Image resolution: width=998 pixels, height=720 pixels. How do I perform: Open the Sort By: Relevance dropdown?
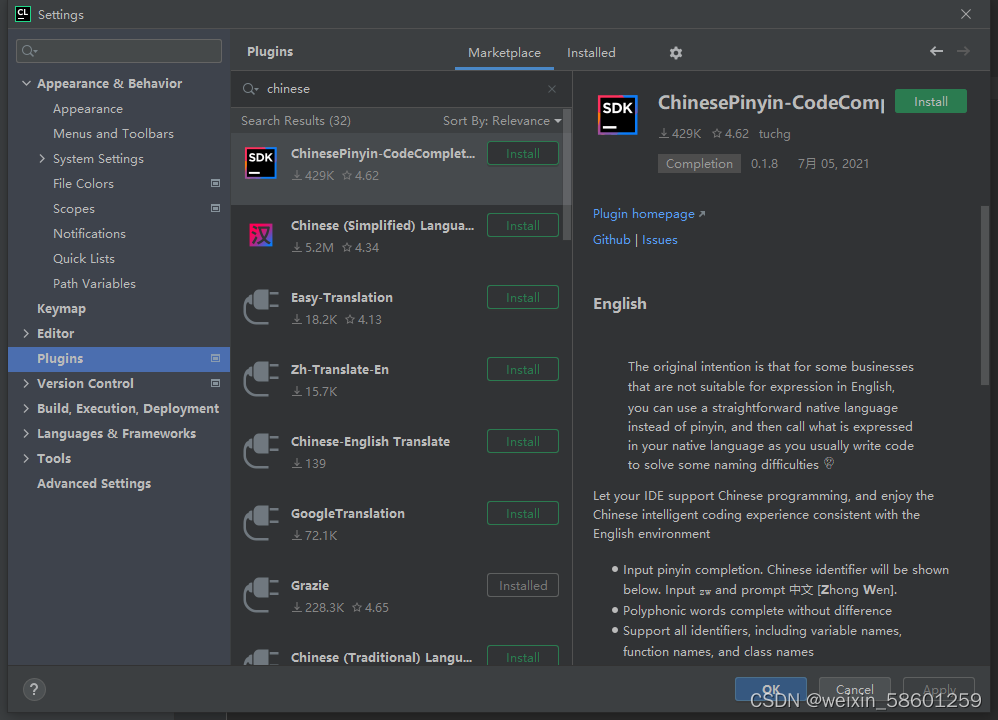tap(502, 121)
